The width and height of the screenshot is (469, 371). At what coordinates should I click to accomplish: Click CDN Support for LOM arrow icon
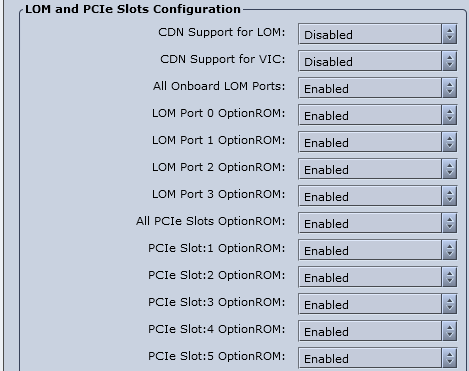(450, 34)
